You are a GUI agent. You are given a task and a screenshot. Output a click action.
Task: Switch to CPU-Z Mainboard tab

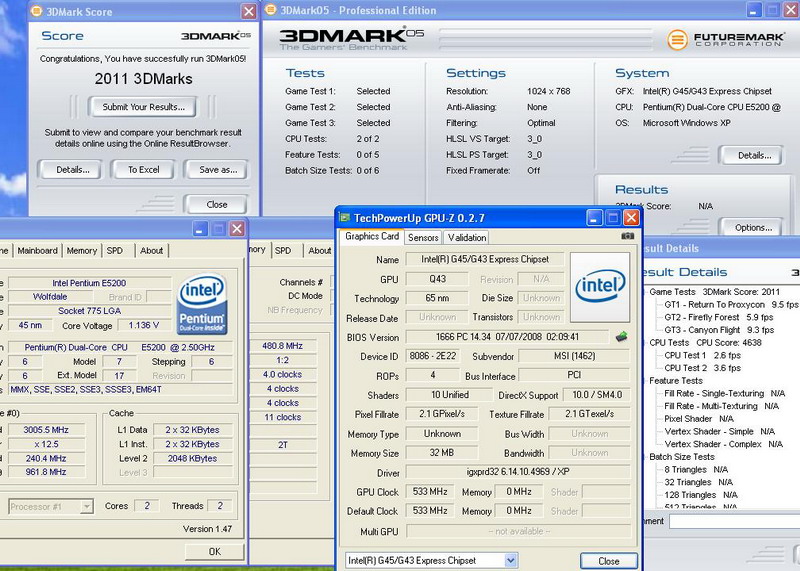point(37,251)
